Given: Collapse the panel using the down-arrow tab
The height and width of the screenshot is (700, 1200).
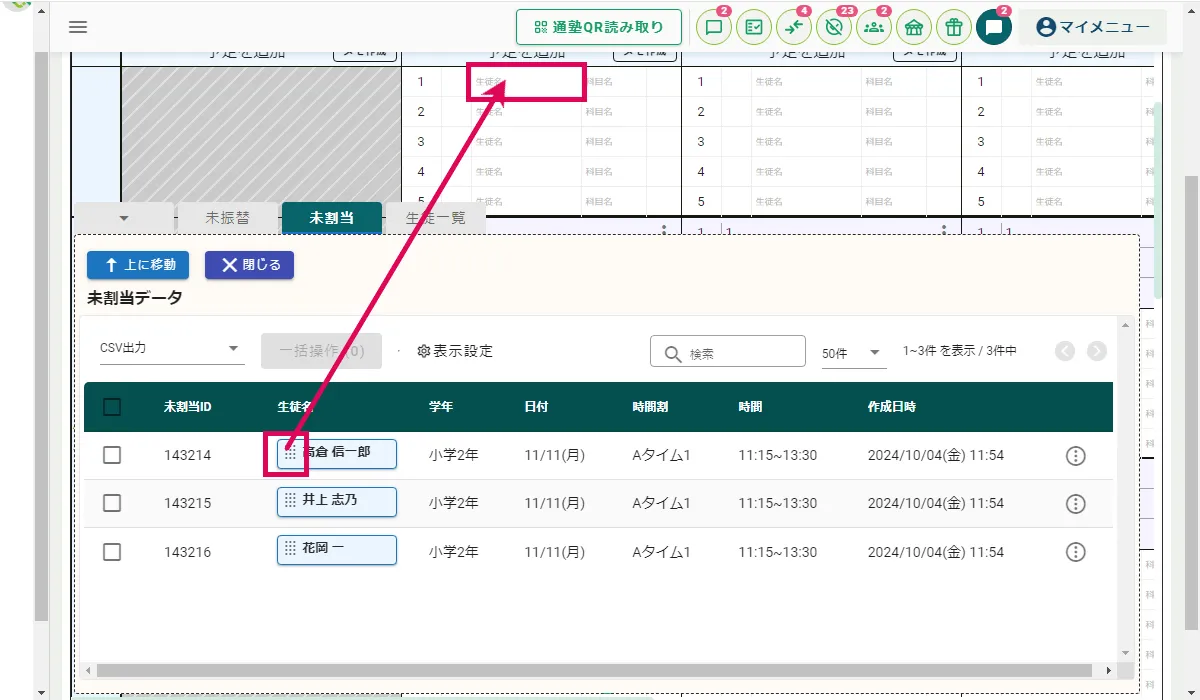Looking at the screenshot, I should 124,217.
